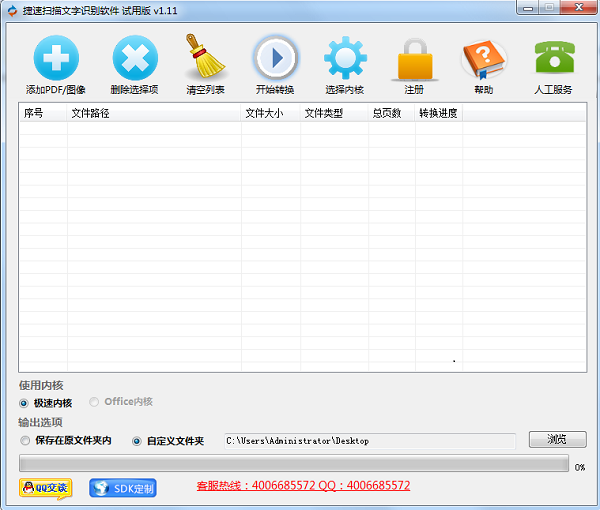
Task: Minimize the window
Action: (x=528, y=7)
